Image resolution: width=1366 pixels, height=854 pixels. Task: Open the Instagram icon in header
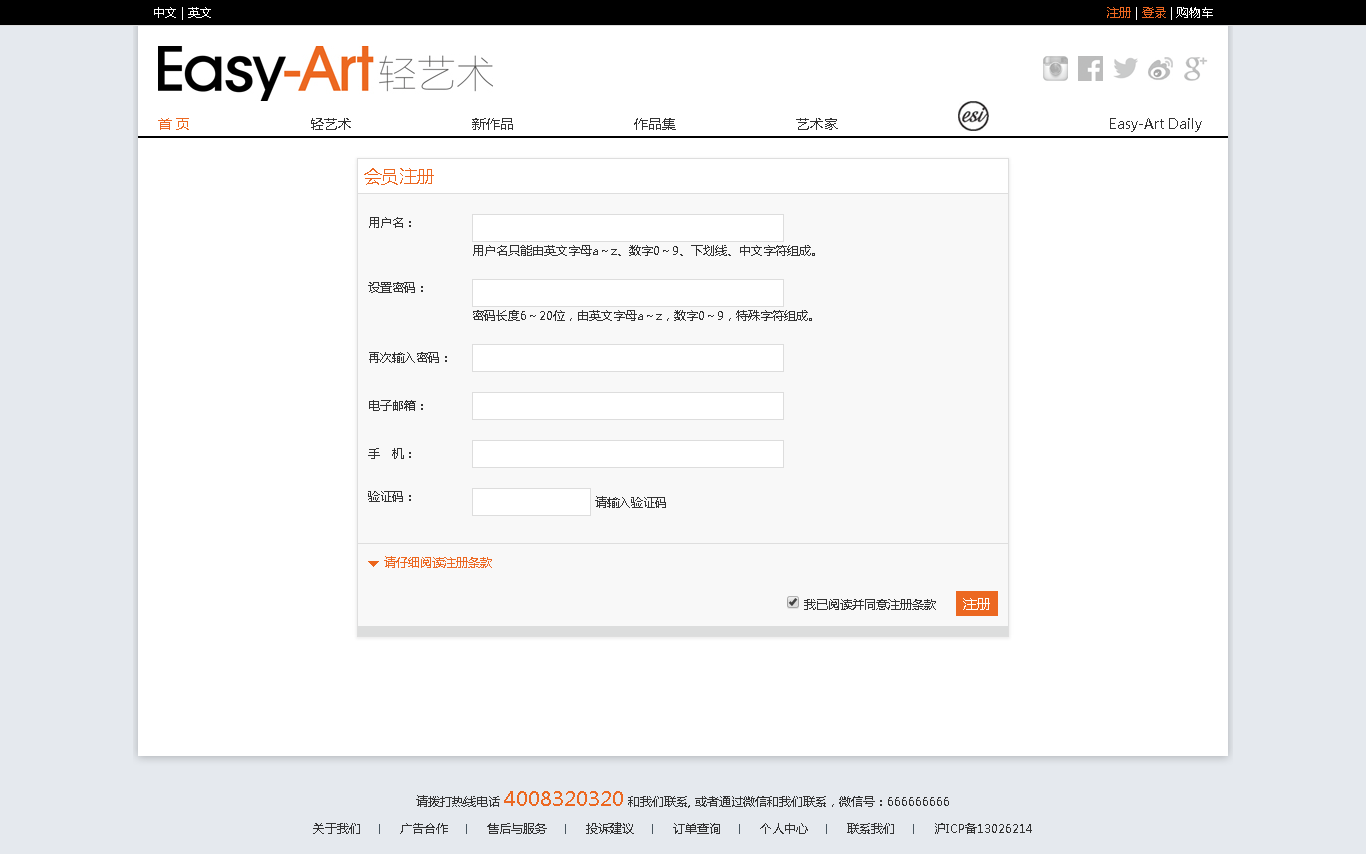coord(1055,69)
